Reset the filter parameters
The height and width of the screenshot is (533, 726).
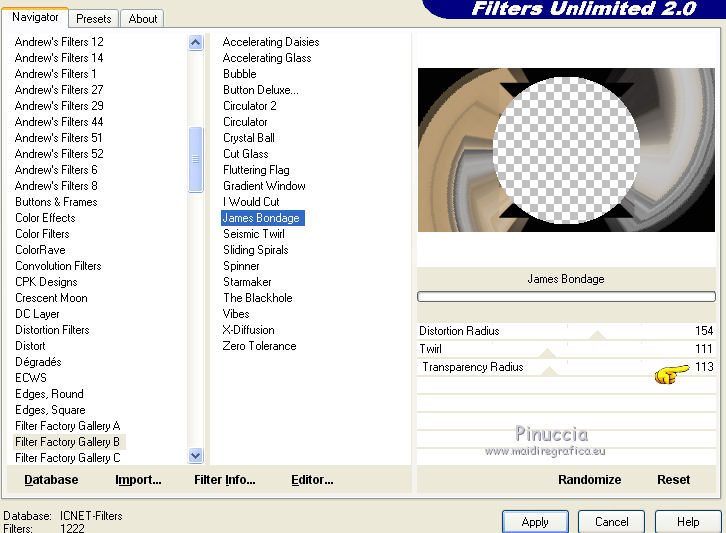click(x=673, y=480)
